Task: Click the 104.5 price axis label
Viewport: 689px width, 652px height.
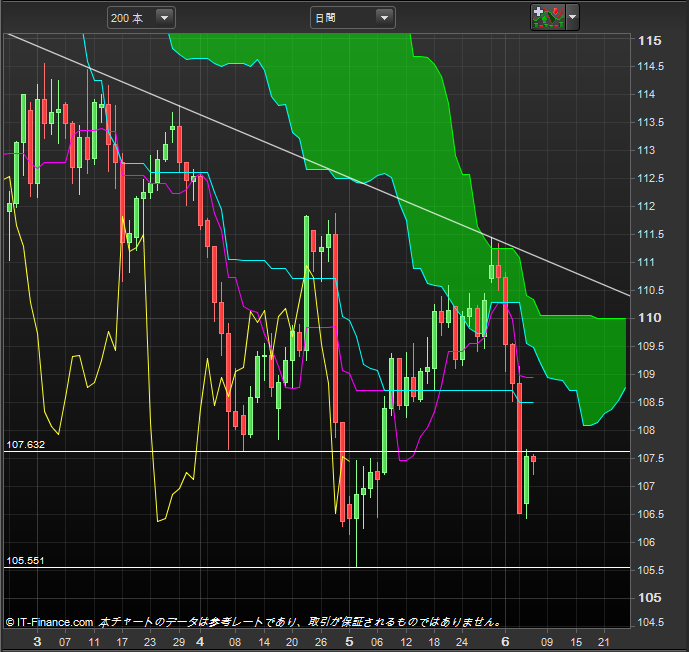Action: [650, 622]
